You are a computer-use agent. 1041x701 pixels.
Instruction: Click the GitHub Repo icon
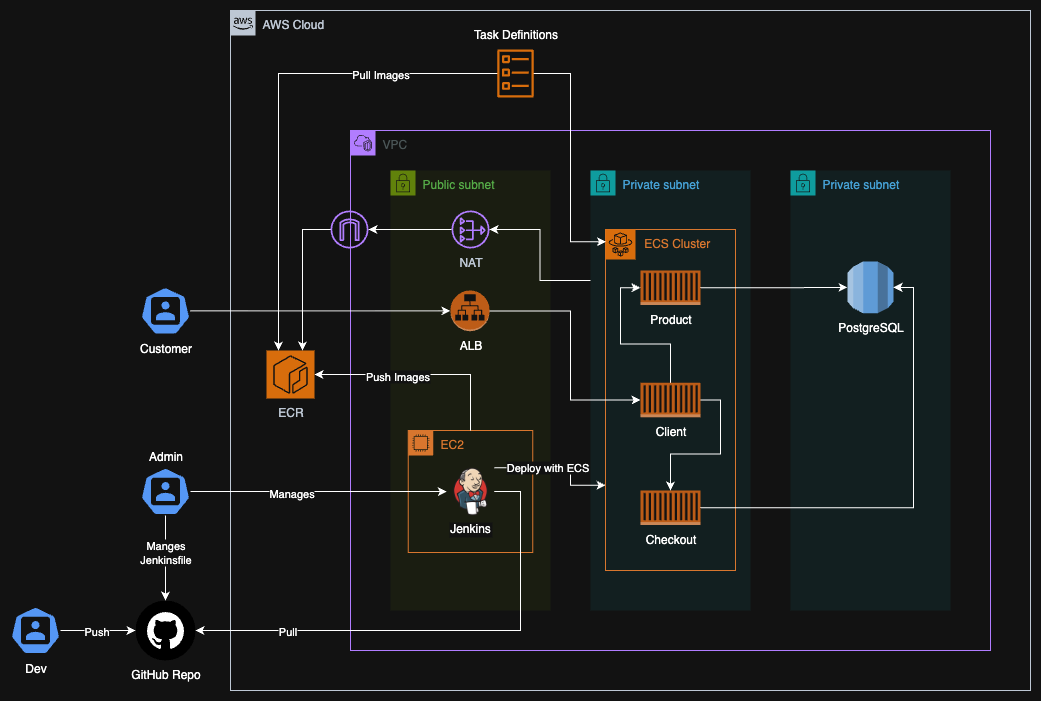(167, 631)
